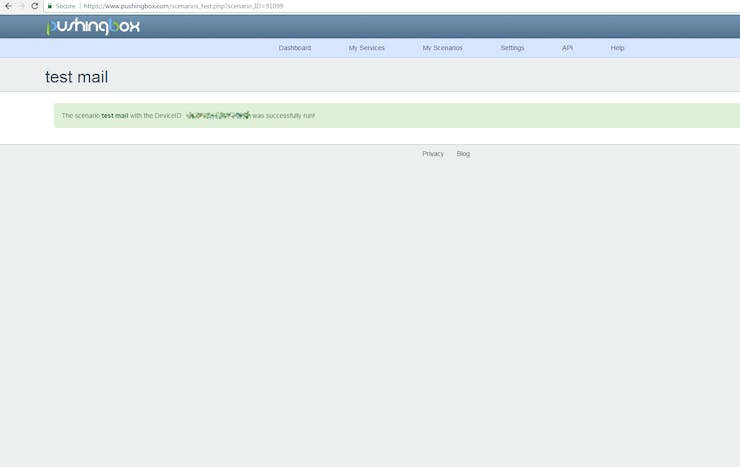Screen dimensions: 740x467
Task: Click the browser back arrow
Action: coord(8,6)
